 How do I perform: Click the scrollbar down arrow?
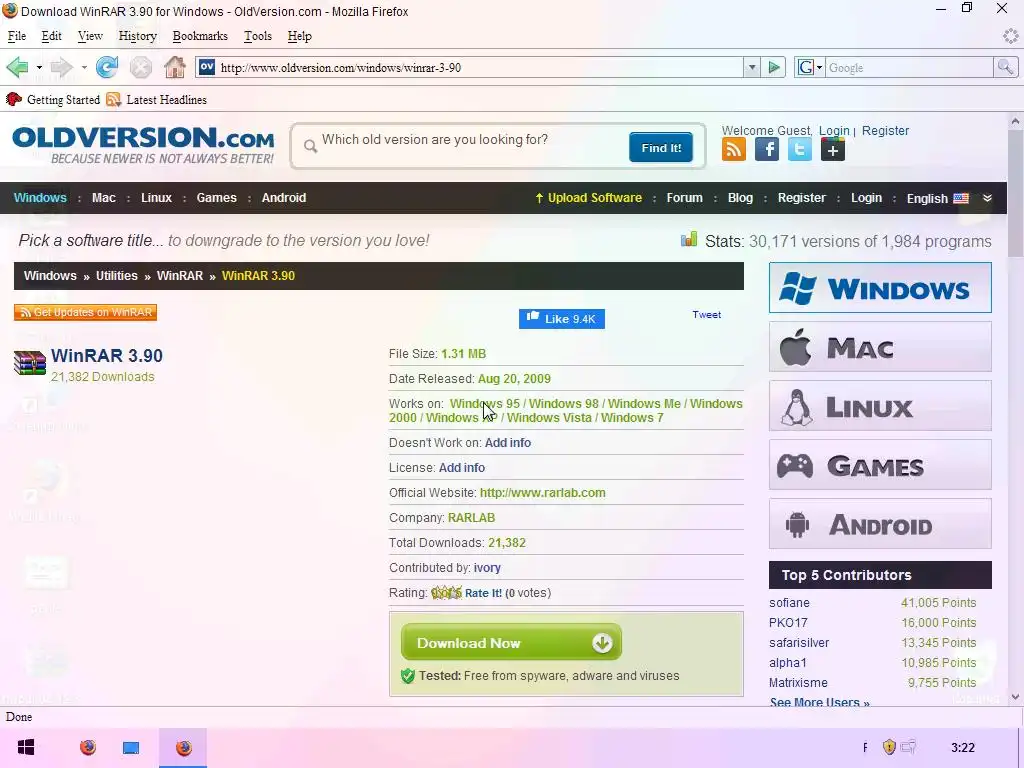point(1015,697)
